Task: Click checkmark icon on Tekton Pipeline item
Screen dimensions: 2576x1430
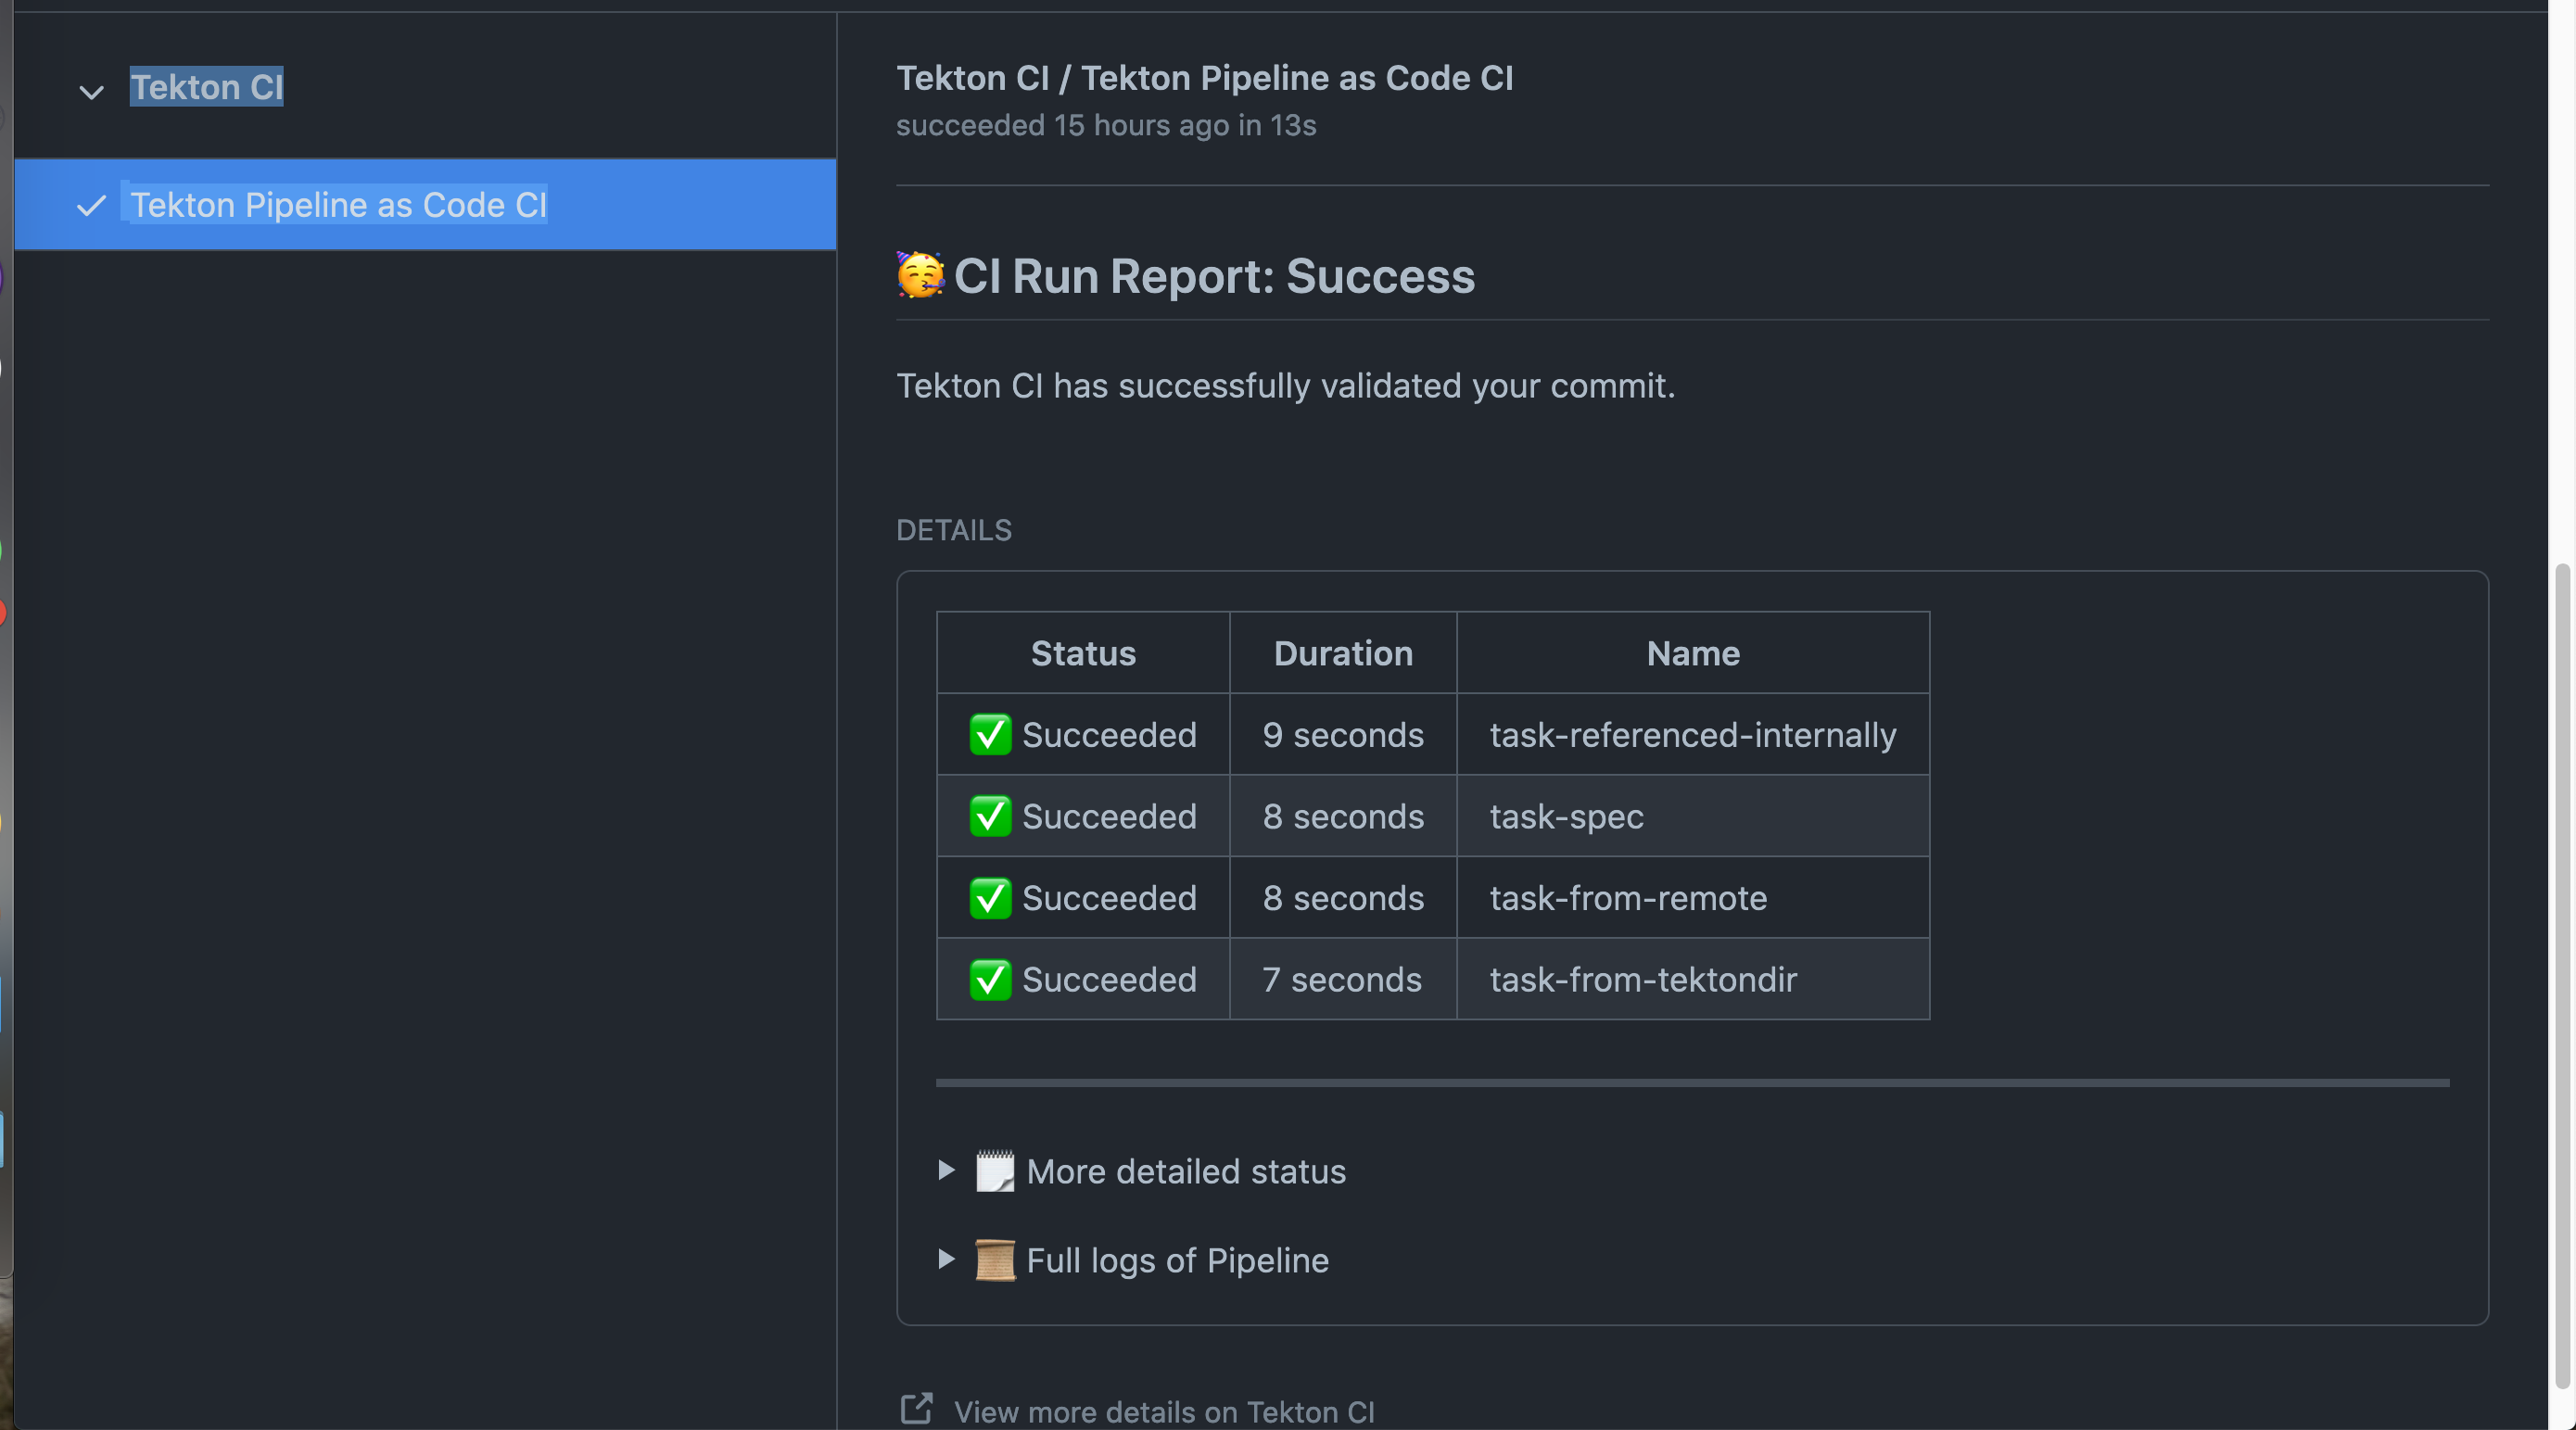Action: tap(91, 206)
